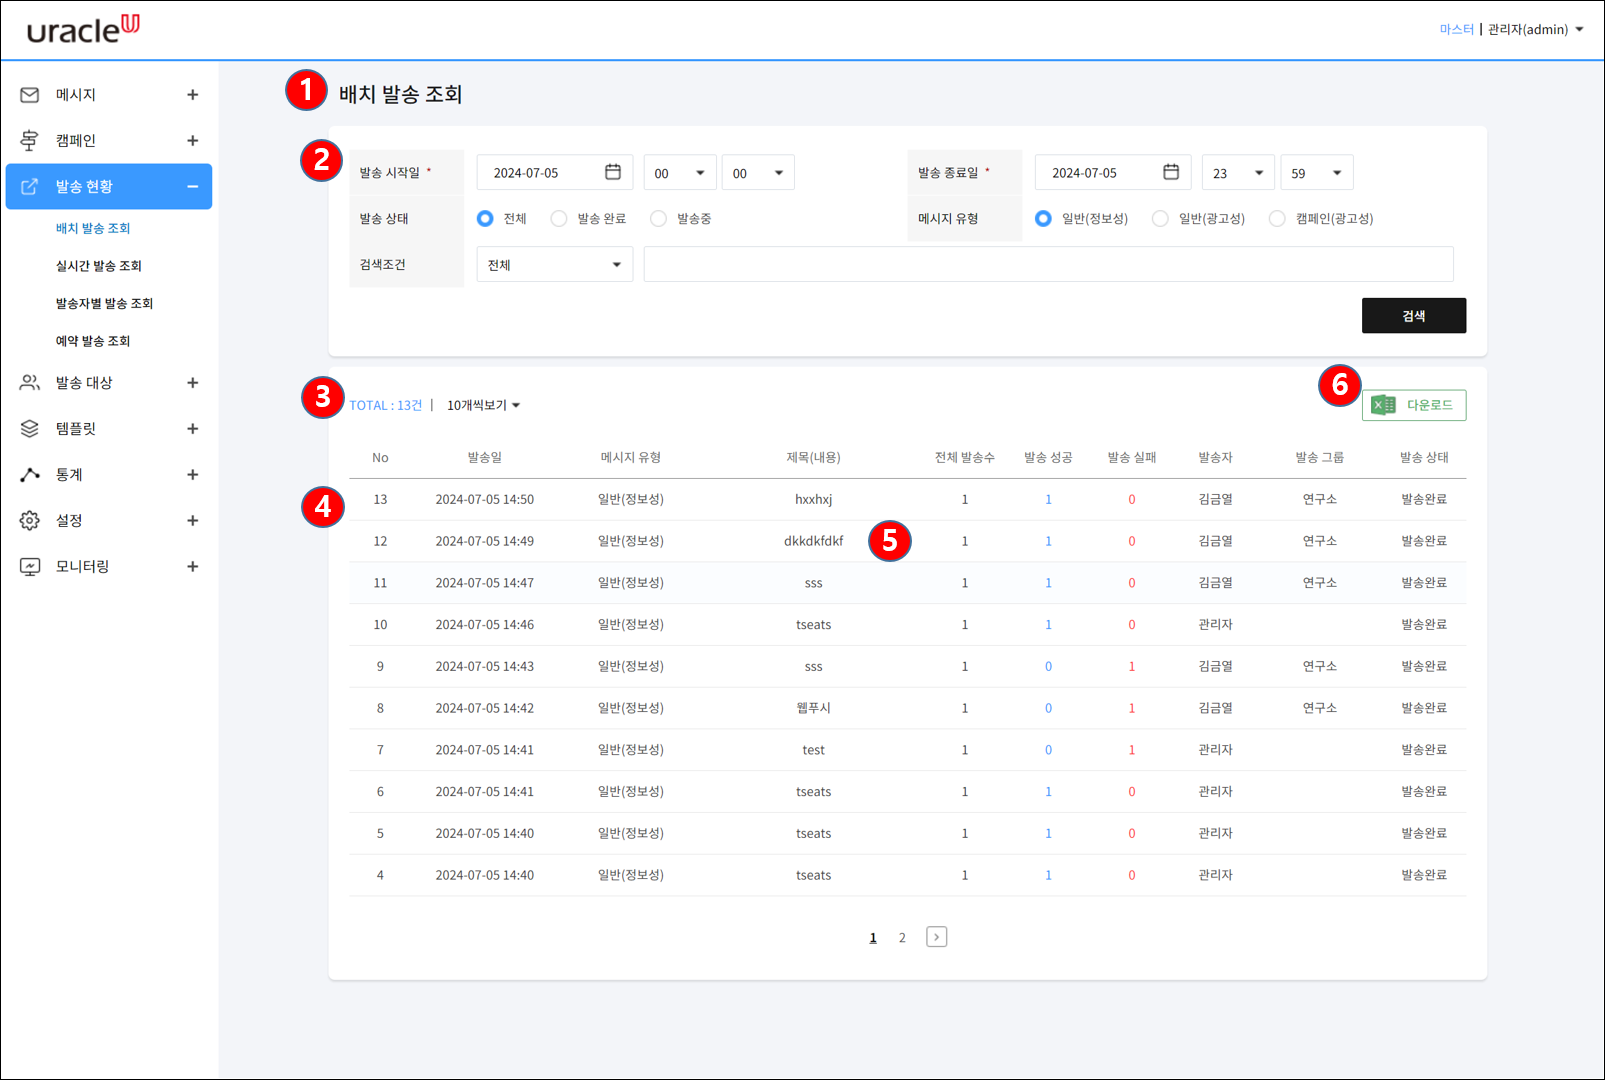Click the 모니터링 monitor icon
1605x1080 pixels.
point(30,567)
